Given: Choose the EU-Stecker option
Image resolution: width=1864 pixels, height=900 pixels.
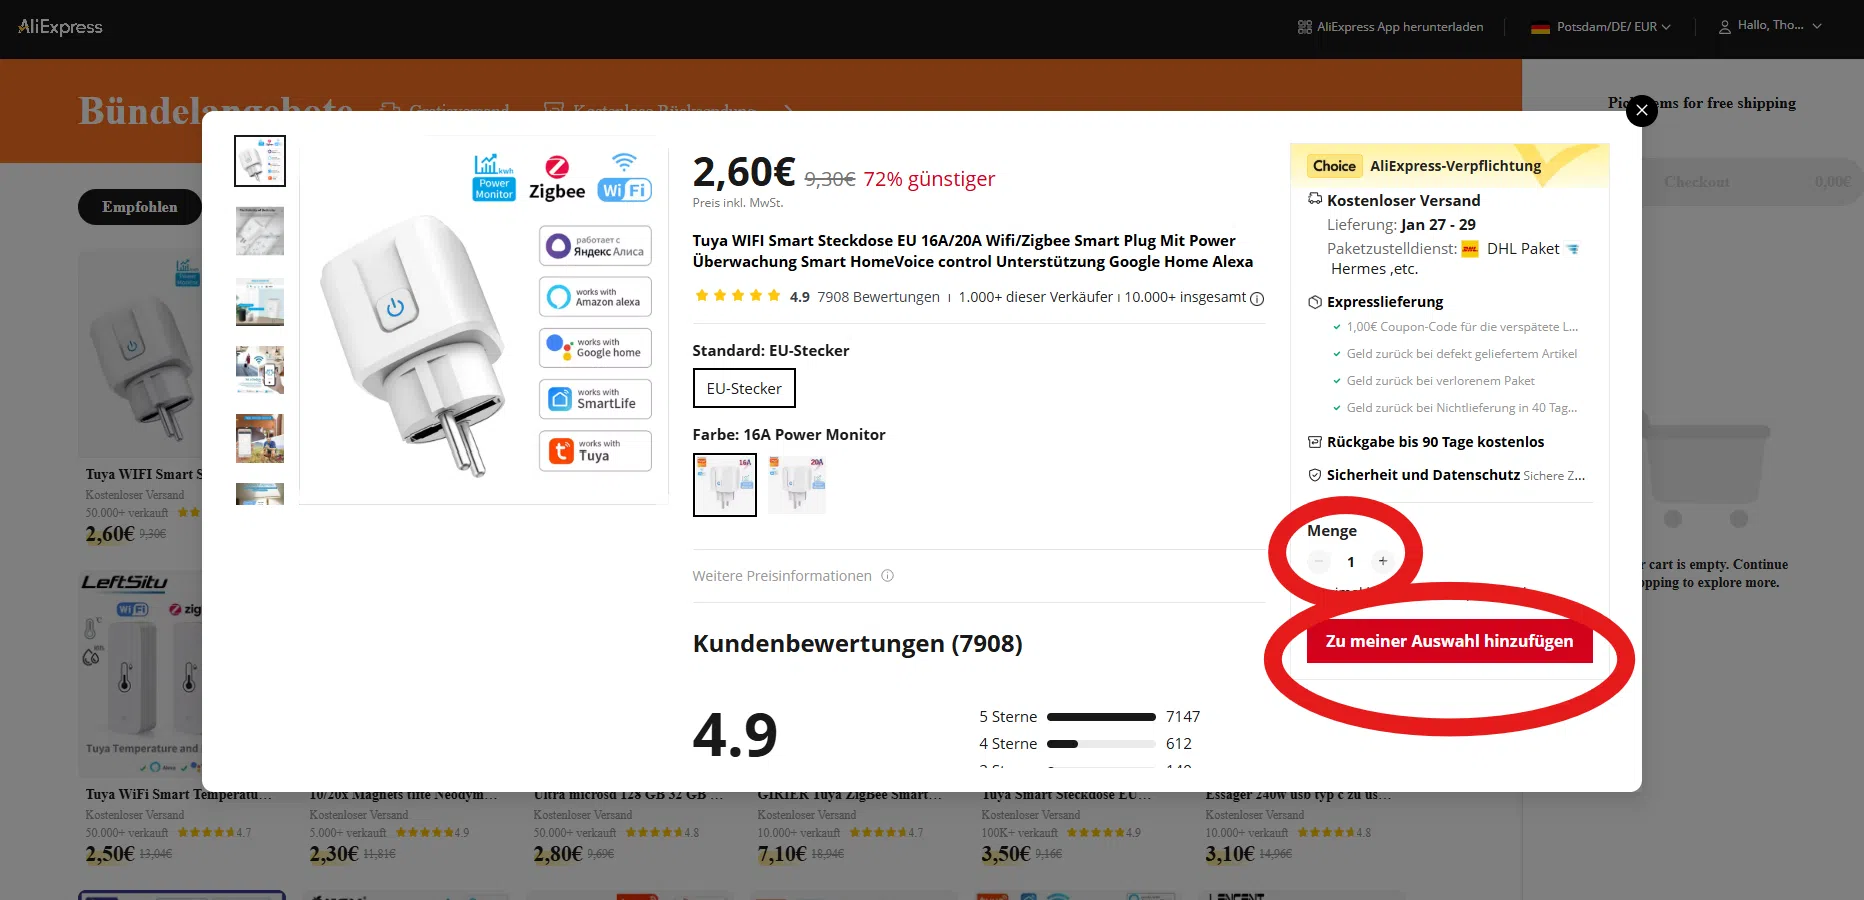Looking at the screenshot, I should click(744, 388).
